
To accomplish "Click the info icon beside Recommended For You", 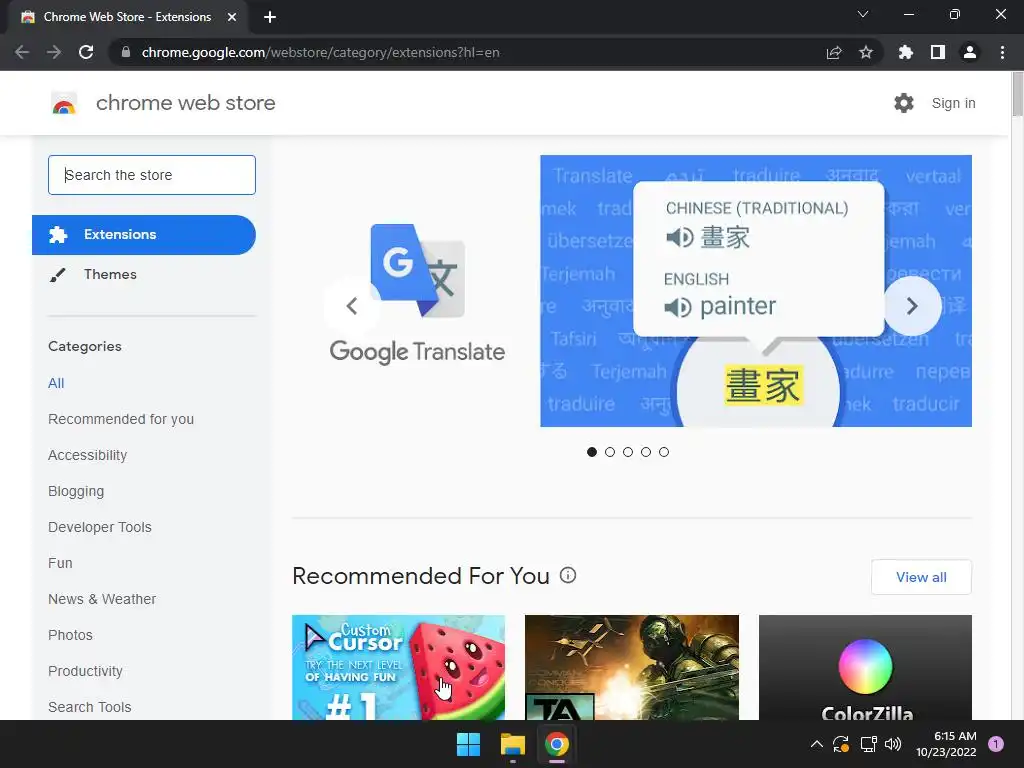I will click(568, 575).
